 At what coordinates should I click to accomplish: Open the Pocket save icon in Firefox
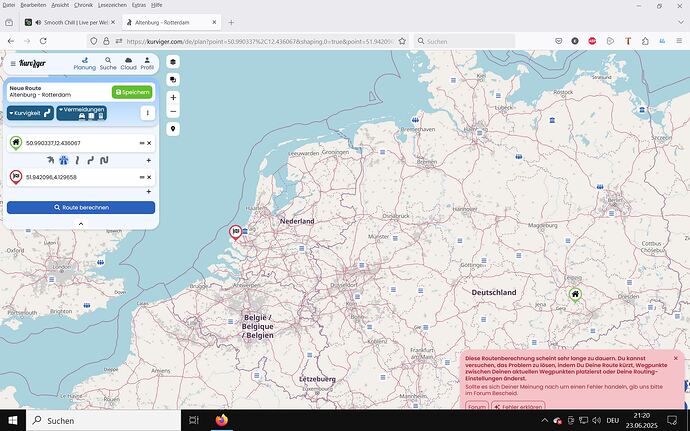pyautogui.click(x=558, y=41)
